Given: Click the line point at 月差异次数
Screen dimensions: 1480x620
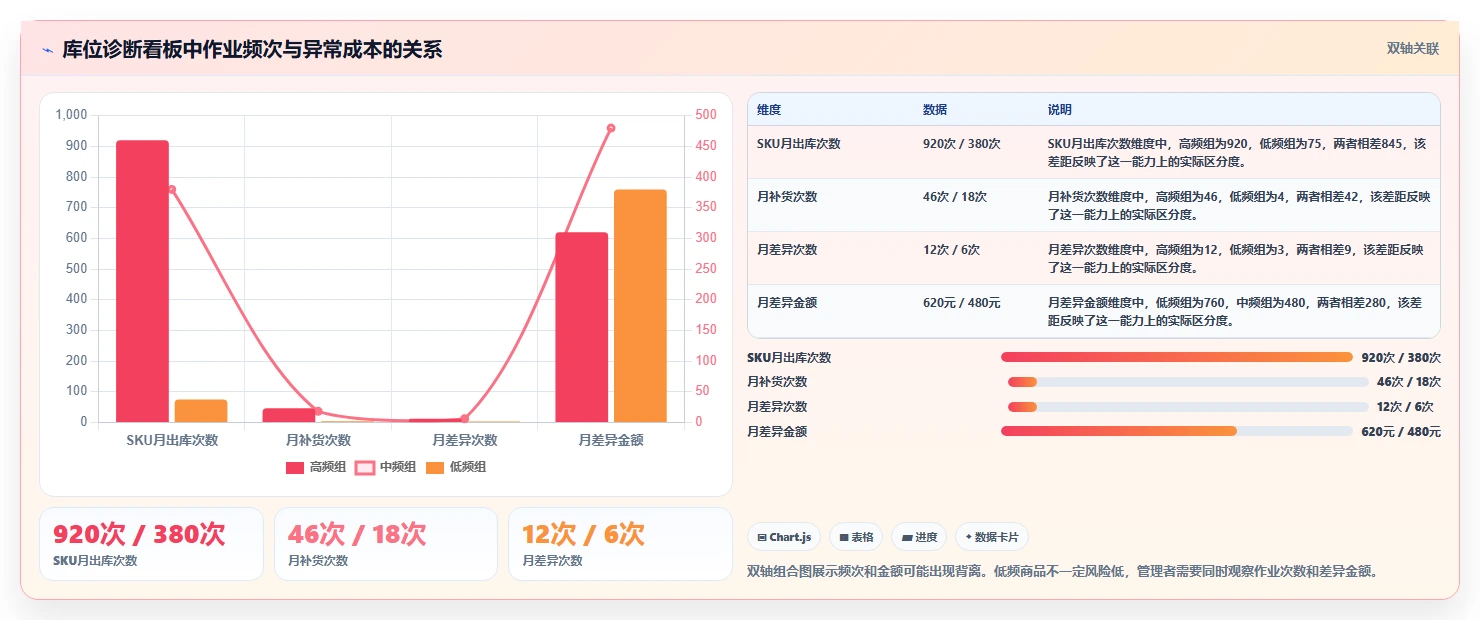Looking at the screenshot, I should 464,418.
